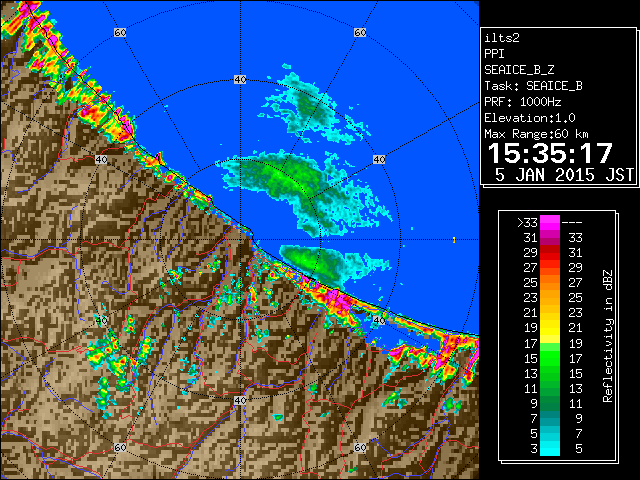Pick the bright green 15-17 dBZ band

point(550,358)
